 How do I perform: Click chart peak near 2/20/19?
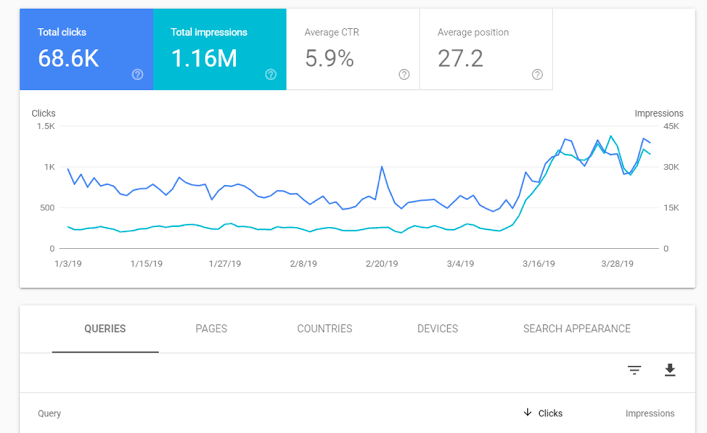click(382, 167)
